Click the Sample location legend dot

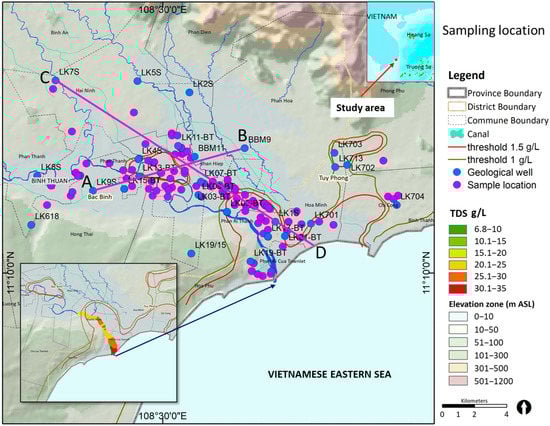coord(457,185)
